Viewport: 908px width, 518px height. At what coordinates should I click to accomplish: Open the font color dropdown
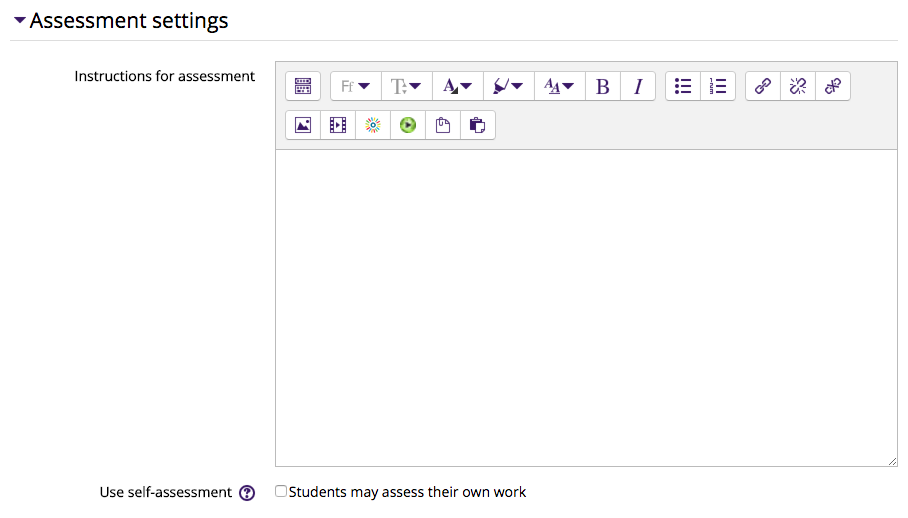click(457, 86)
